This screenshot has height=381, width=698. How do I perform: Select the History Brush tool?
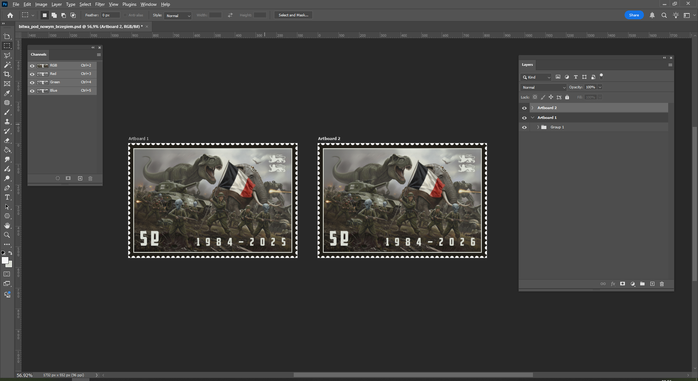(x=7, y=131)
